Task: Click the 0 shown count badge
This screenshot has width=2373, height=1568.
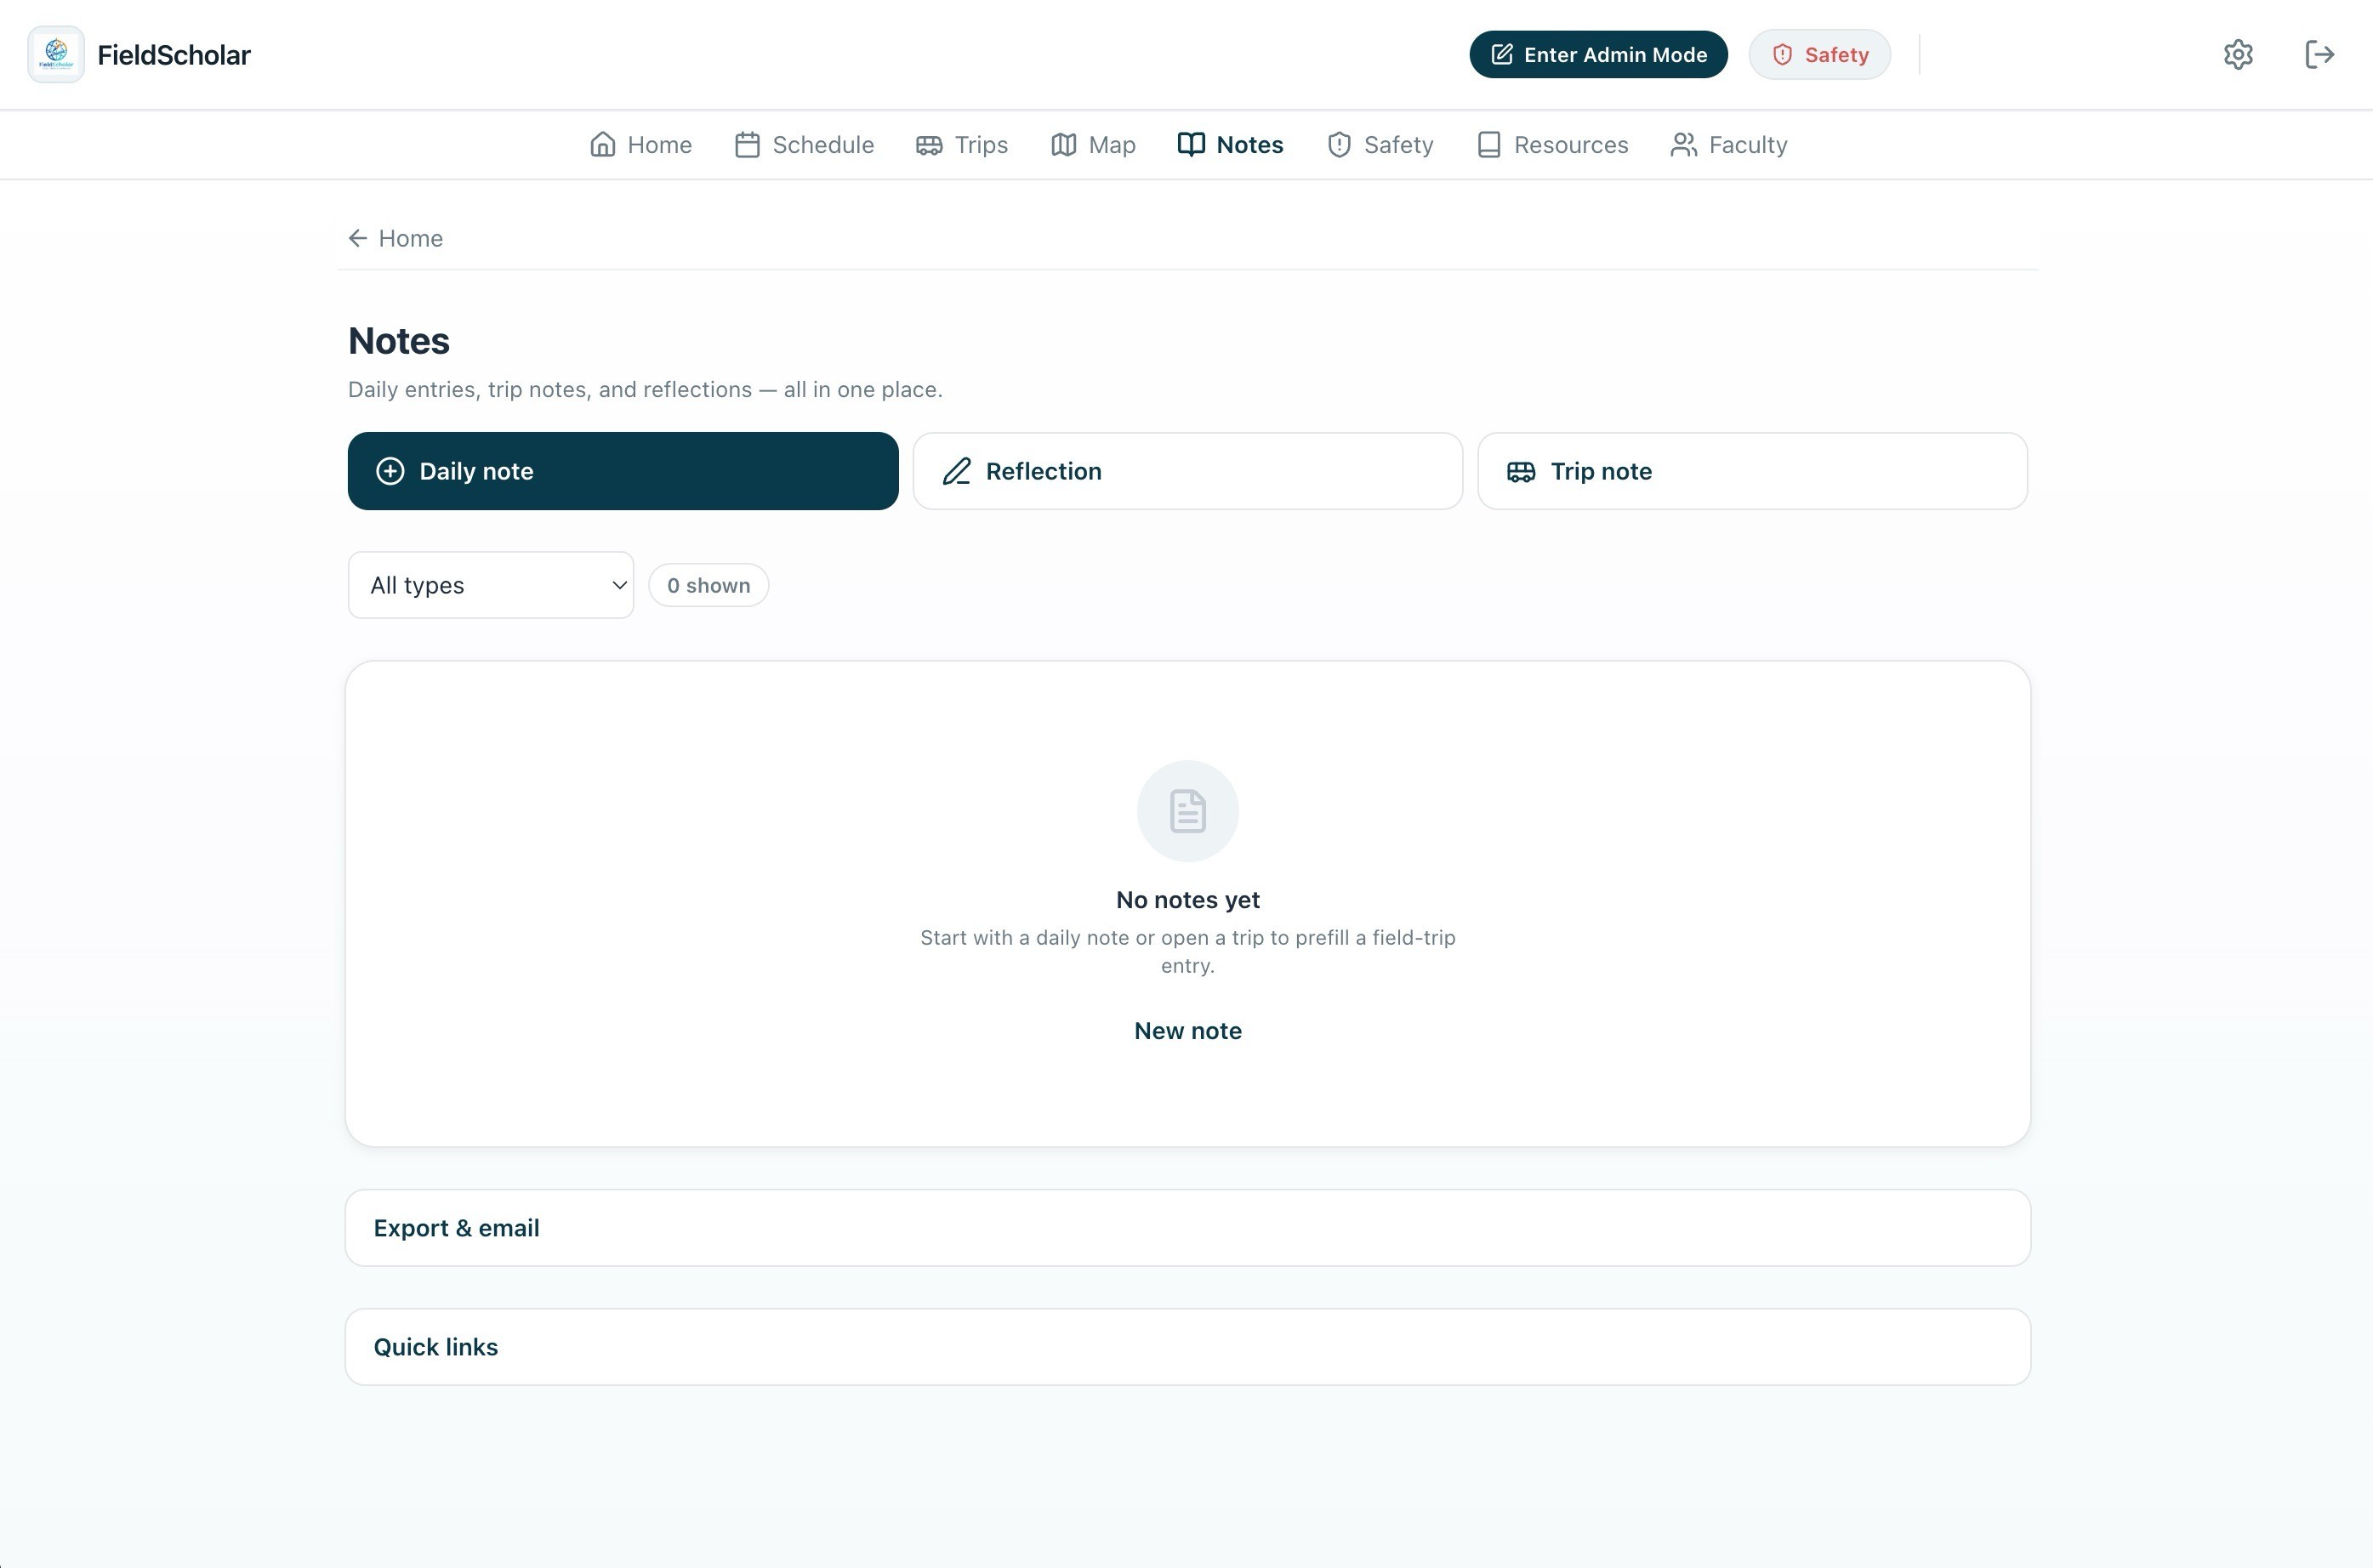Action: (x=709, y=585)
